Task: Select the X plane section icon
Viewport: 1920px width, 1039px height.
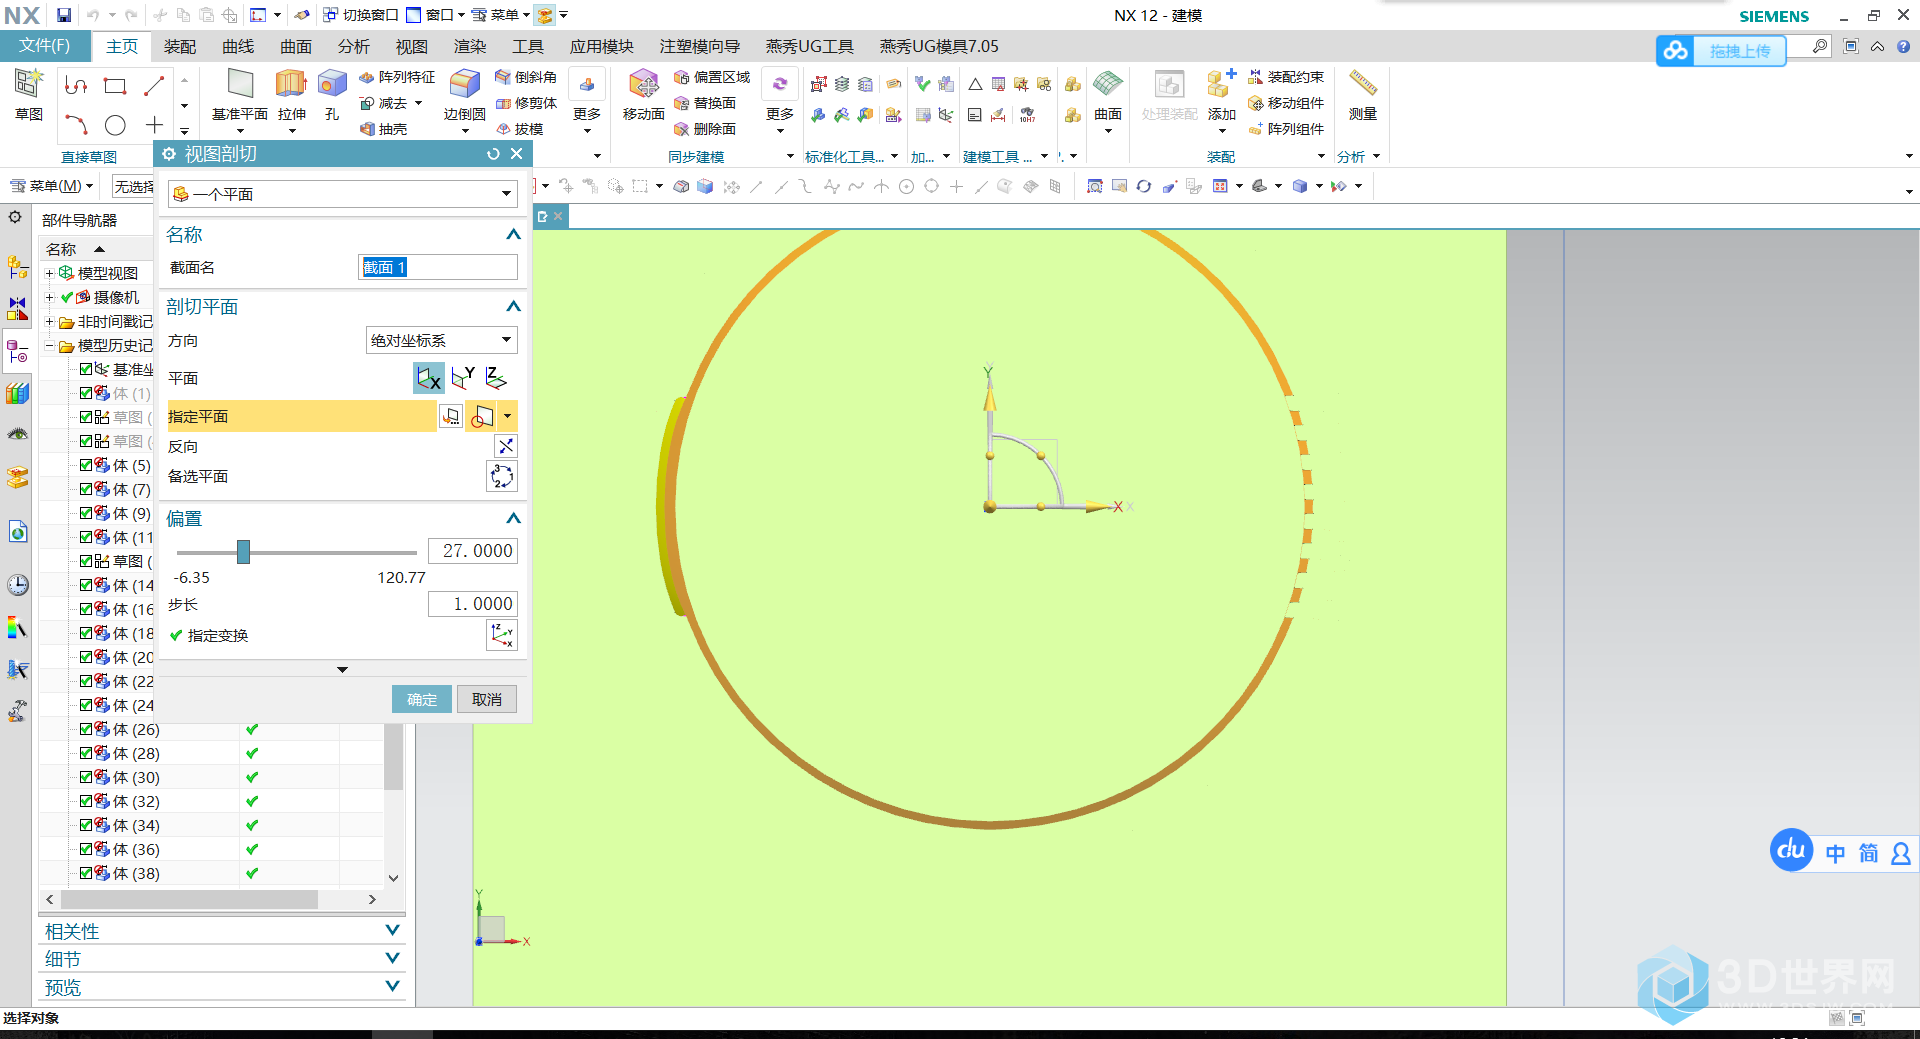Action: 429,378
